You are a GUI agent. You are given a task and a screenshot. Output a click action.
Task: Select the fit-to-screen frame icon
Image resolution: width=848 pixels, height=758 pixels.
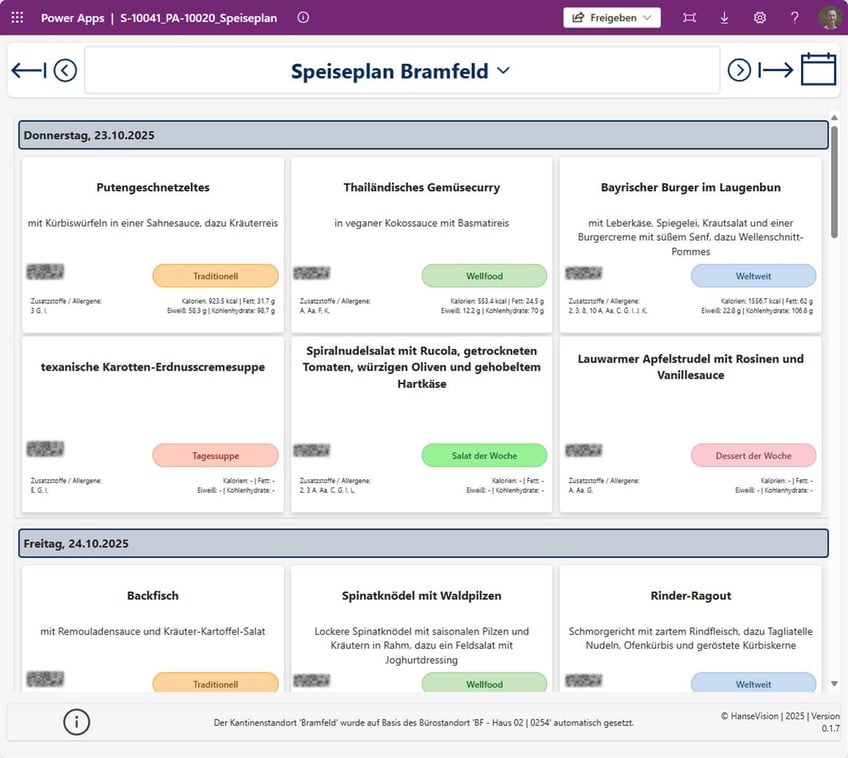(688, 17)
